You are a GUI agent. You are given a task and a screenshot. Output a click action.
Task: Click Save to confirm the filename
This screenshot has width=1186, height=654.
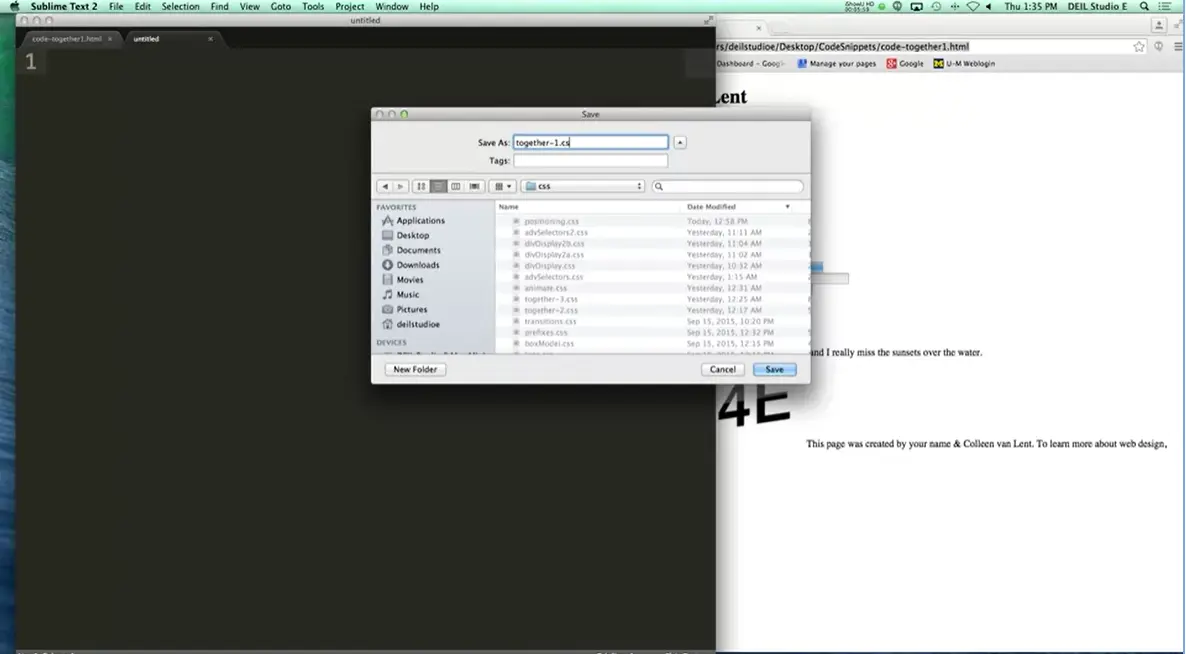[775, 369]
